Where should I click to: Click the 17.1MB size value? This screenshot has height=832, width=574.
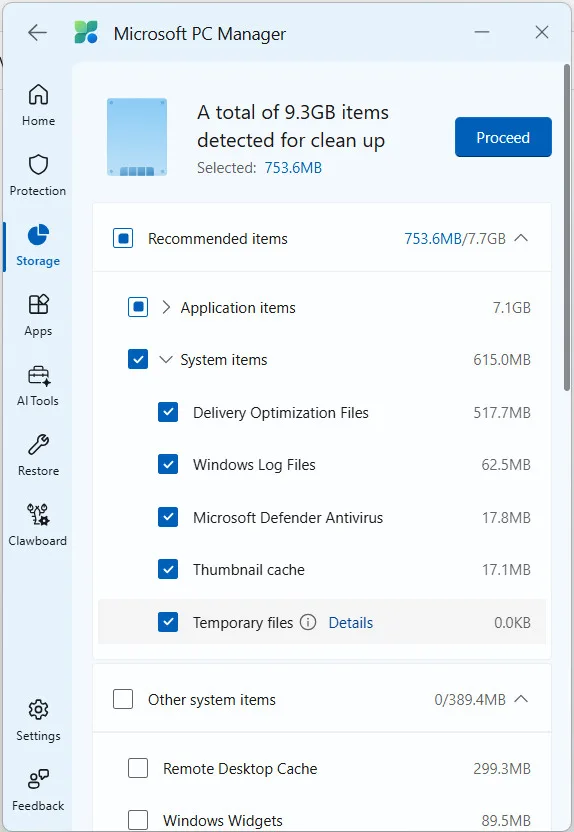click(506, 569)
